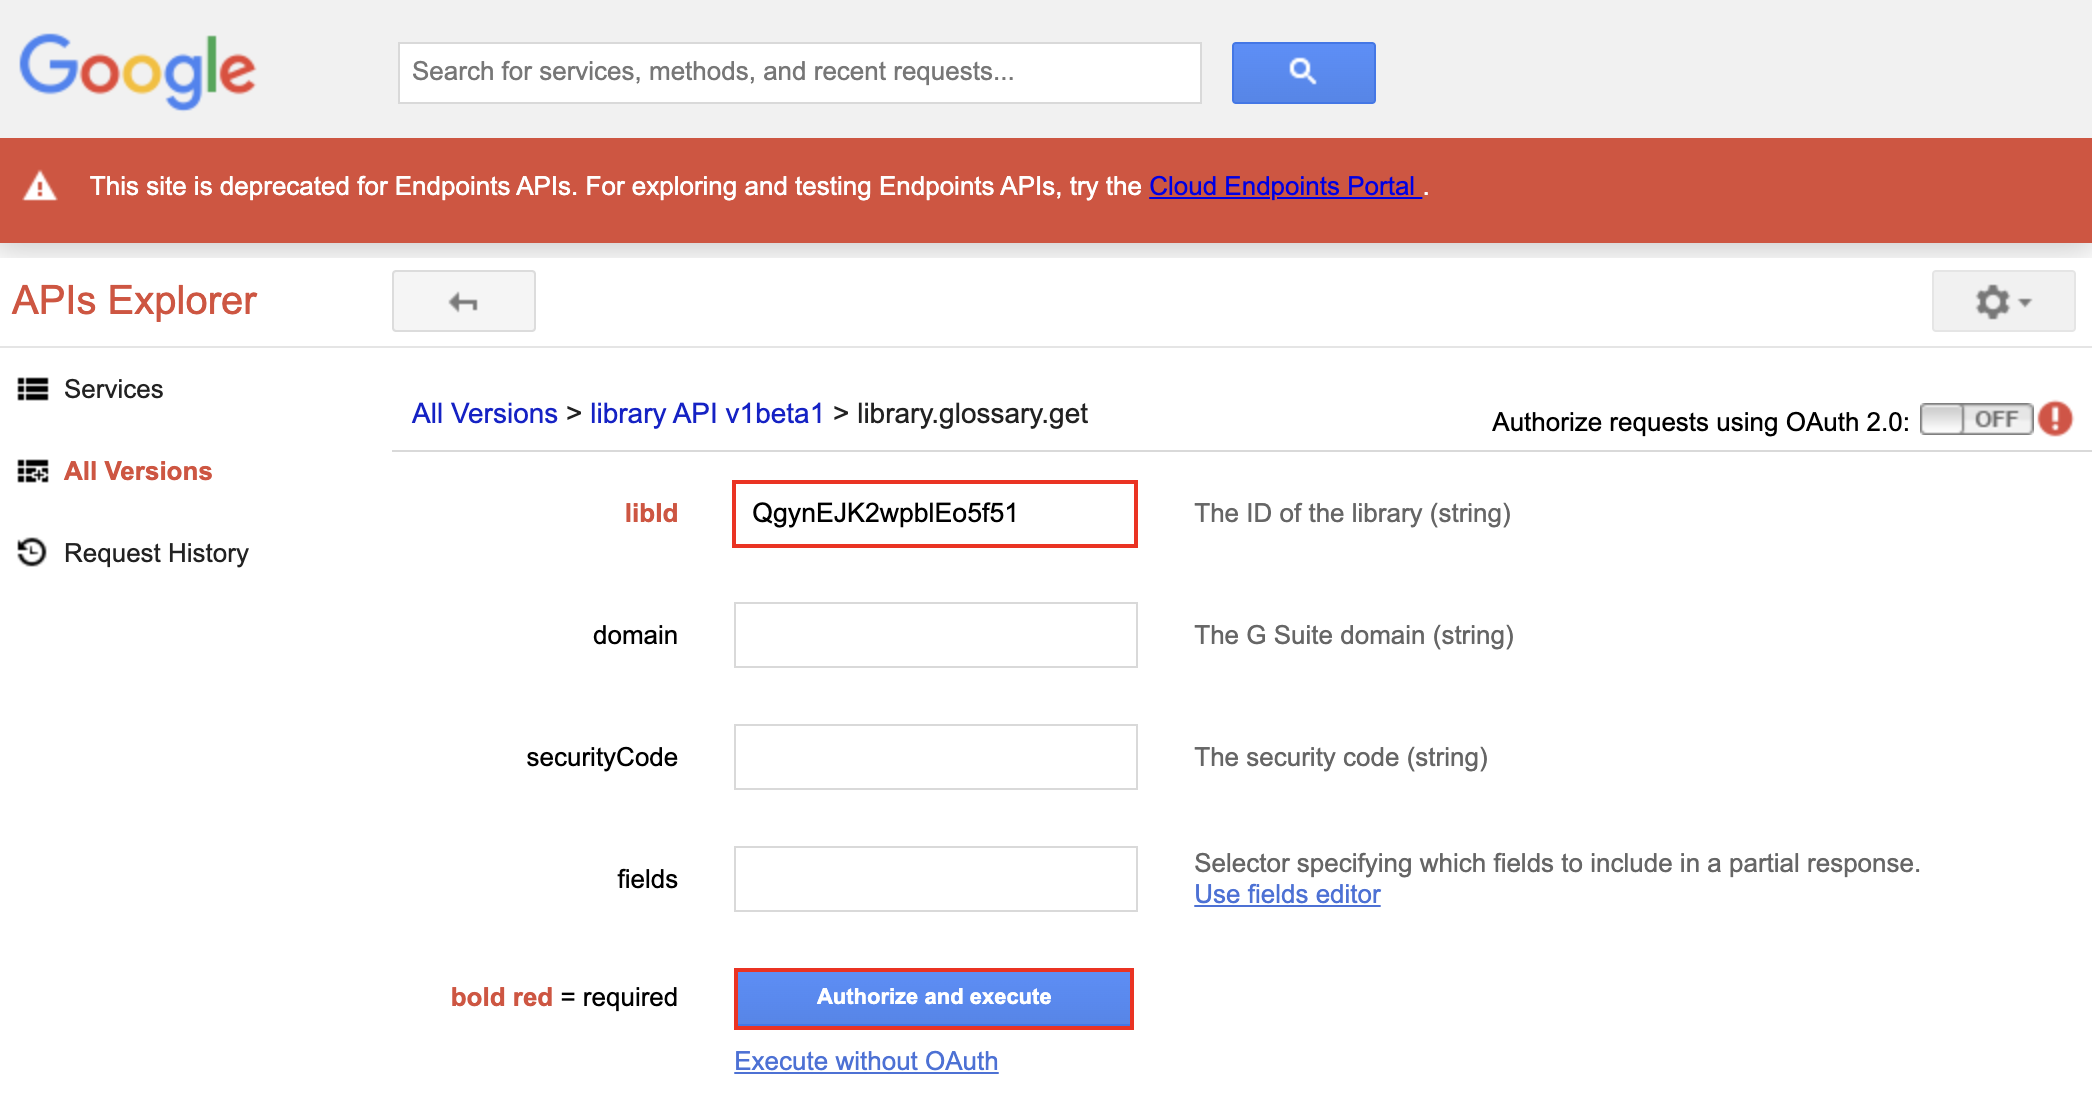Click the Google logo
This screenshot has height=1112, width=2092.
[x=137, y=71]
